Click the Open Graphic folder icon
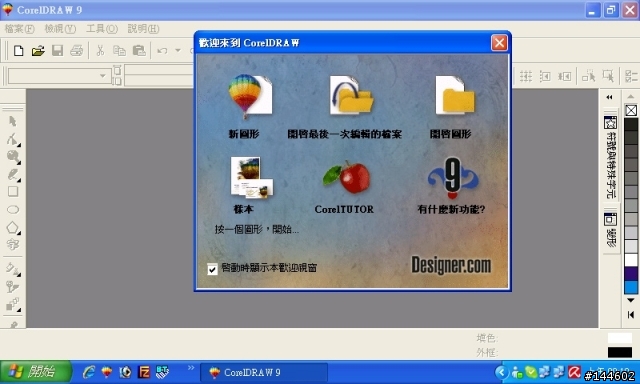 455,95
